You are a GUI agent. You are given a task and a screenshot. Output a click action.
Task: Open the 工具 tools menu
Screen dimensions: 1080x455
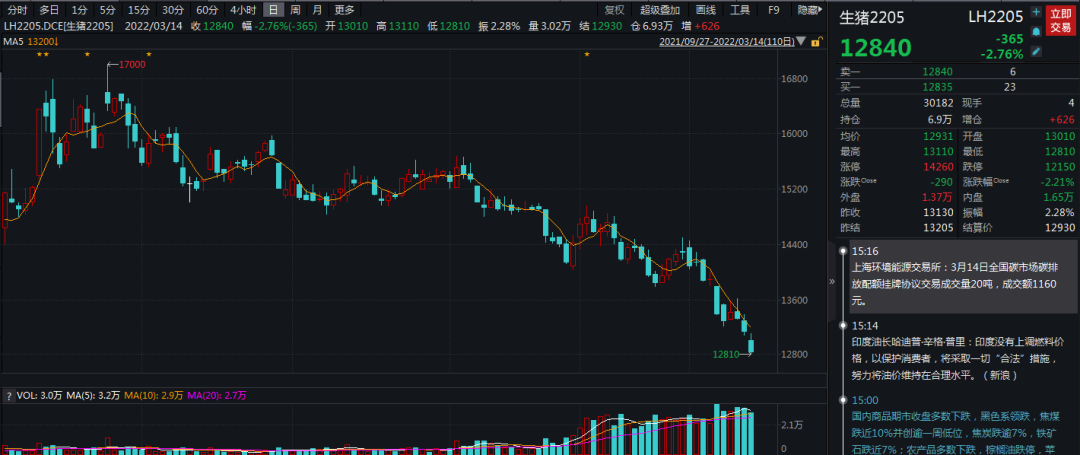[740, 10]
